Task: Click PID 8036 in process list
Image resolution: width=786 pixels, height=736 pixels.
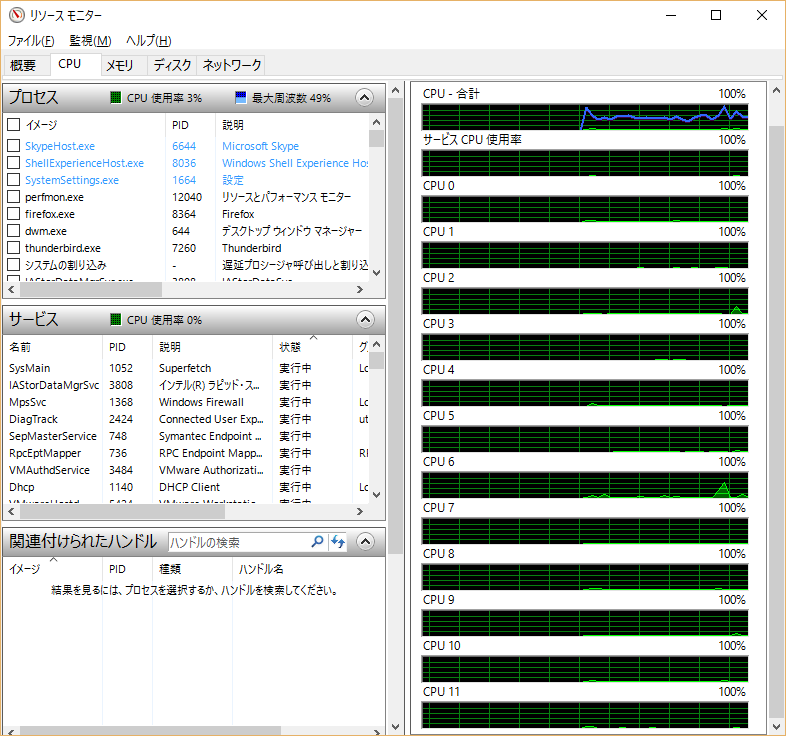Action: pos(184,163)
